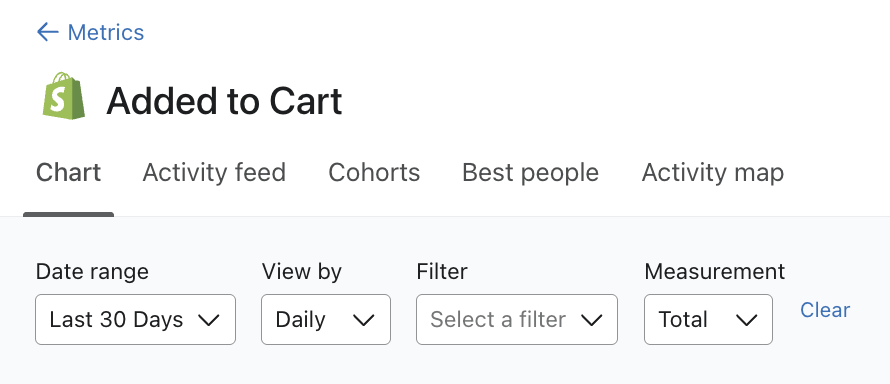
Task: Click the Measurement label text
Action: 715,272
